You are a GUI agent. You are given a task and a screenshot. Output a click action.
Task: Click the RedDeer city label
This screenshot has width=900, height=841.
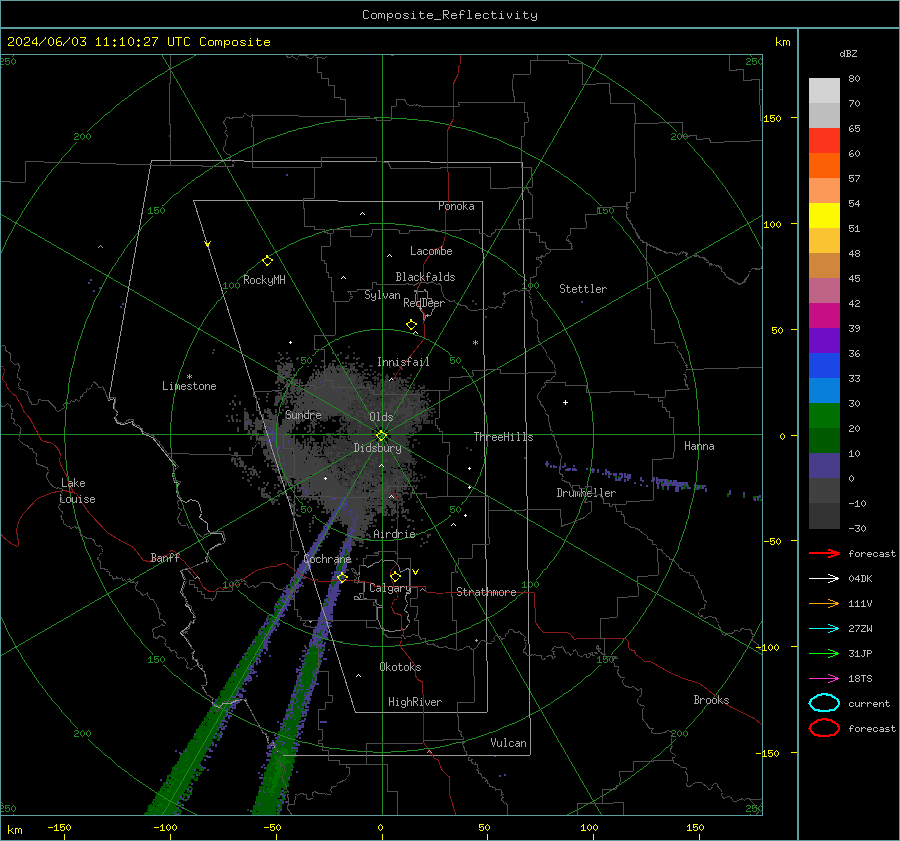click(x=424, y=303)
